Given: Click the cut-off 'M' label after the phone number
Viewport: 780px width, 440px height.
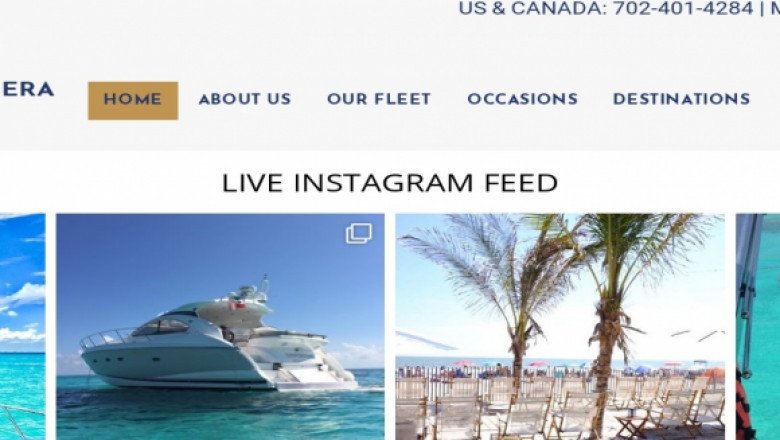Looking at the screenshot, I should (x=775, y=8).
